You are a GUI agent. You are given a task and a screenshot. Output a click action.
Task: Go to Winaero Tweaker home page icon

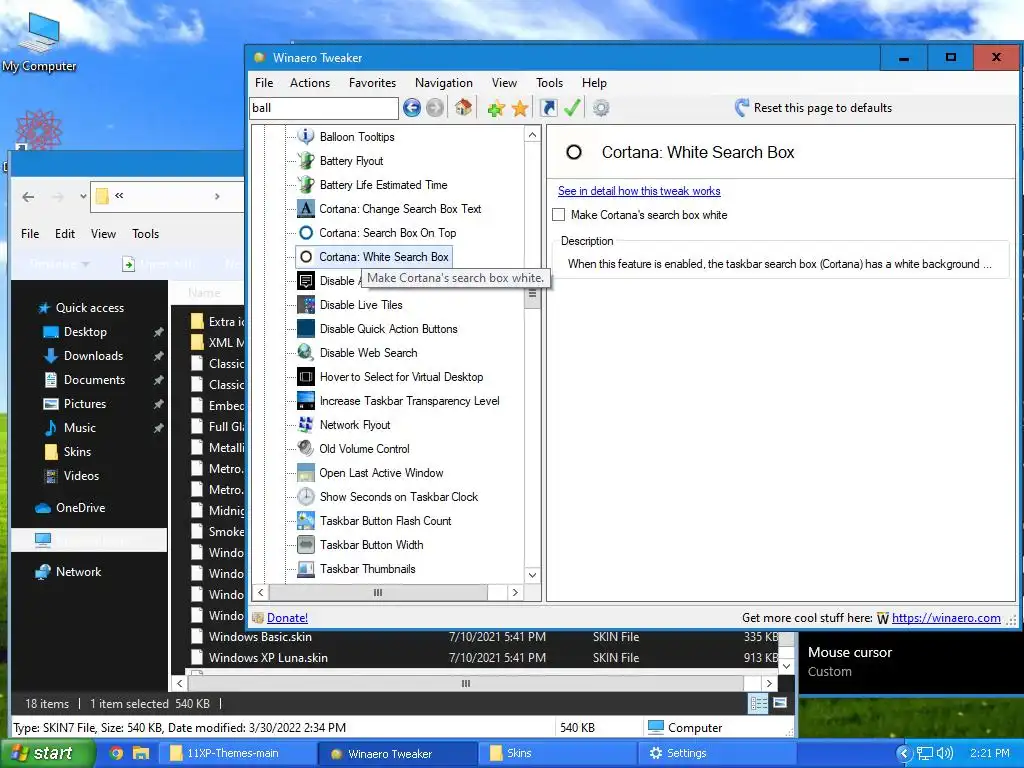[464, 108]
